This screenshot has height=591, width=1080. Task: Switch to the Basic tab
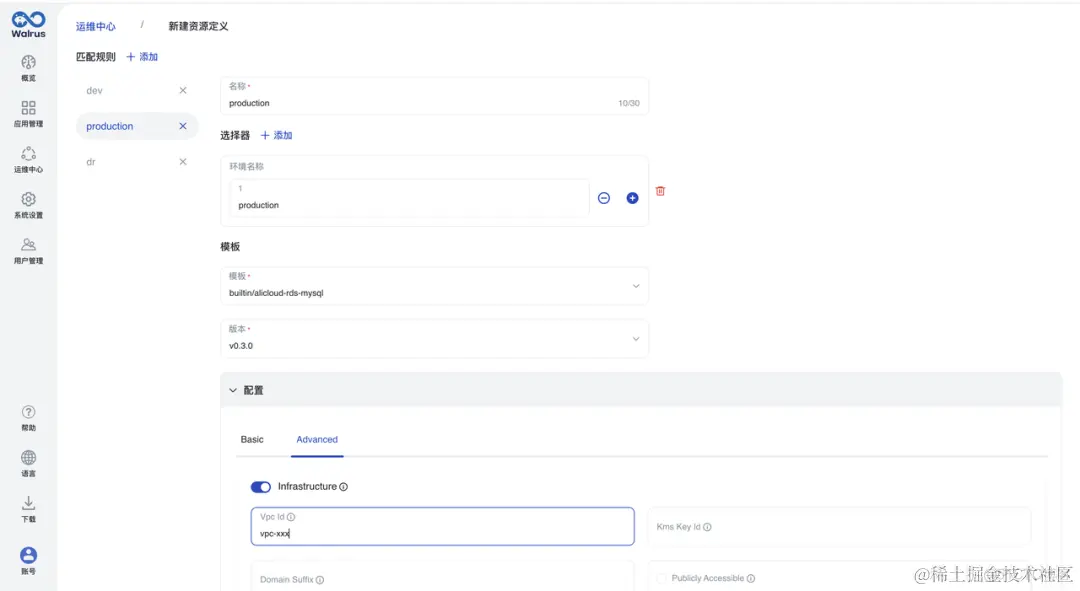[x=252, y=439]
